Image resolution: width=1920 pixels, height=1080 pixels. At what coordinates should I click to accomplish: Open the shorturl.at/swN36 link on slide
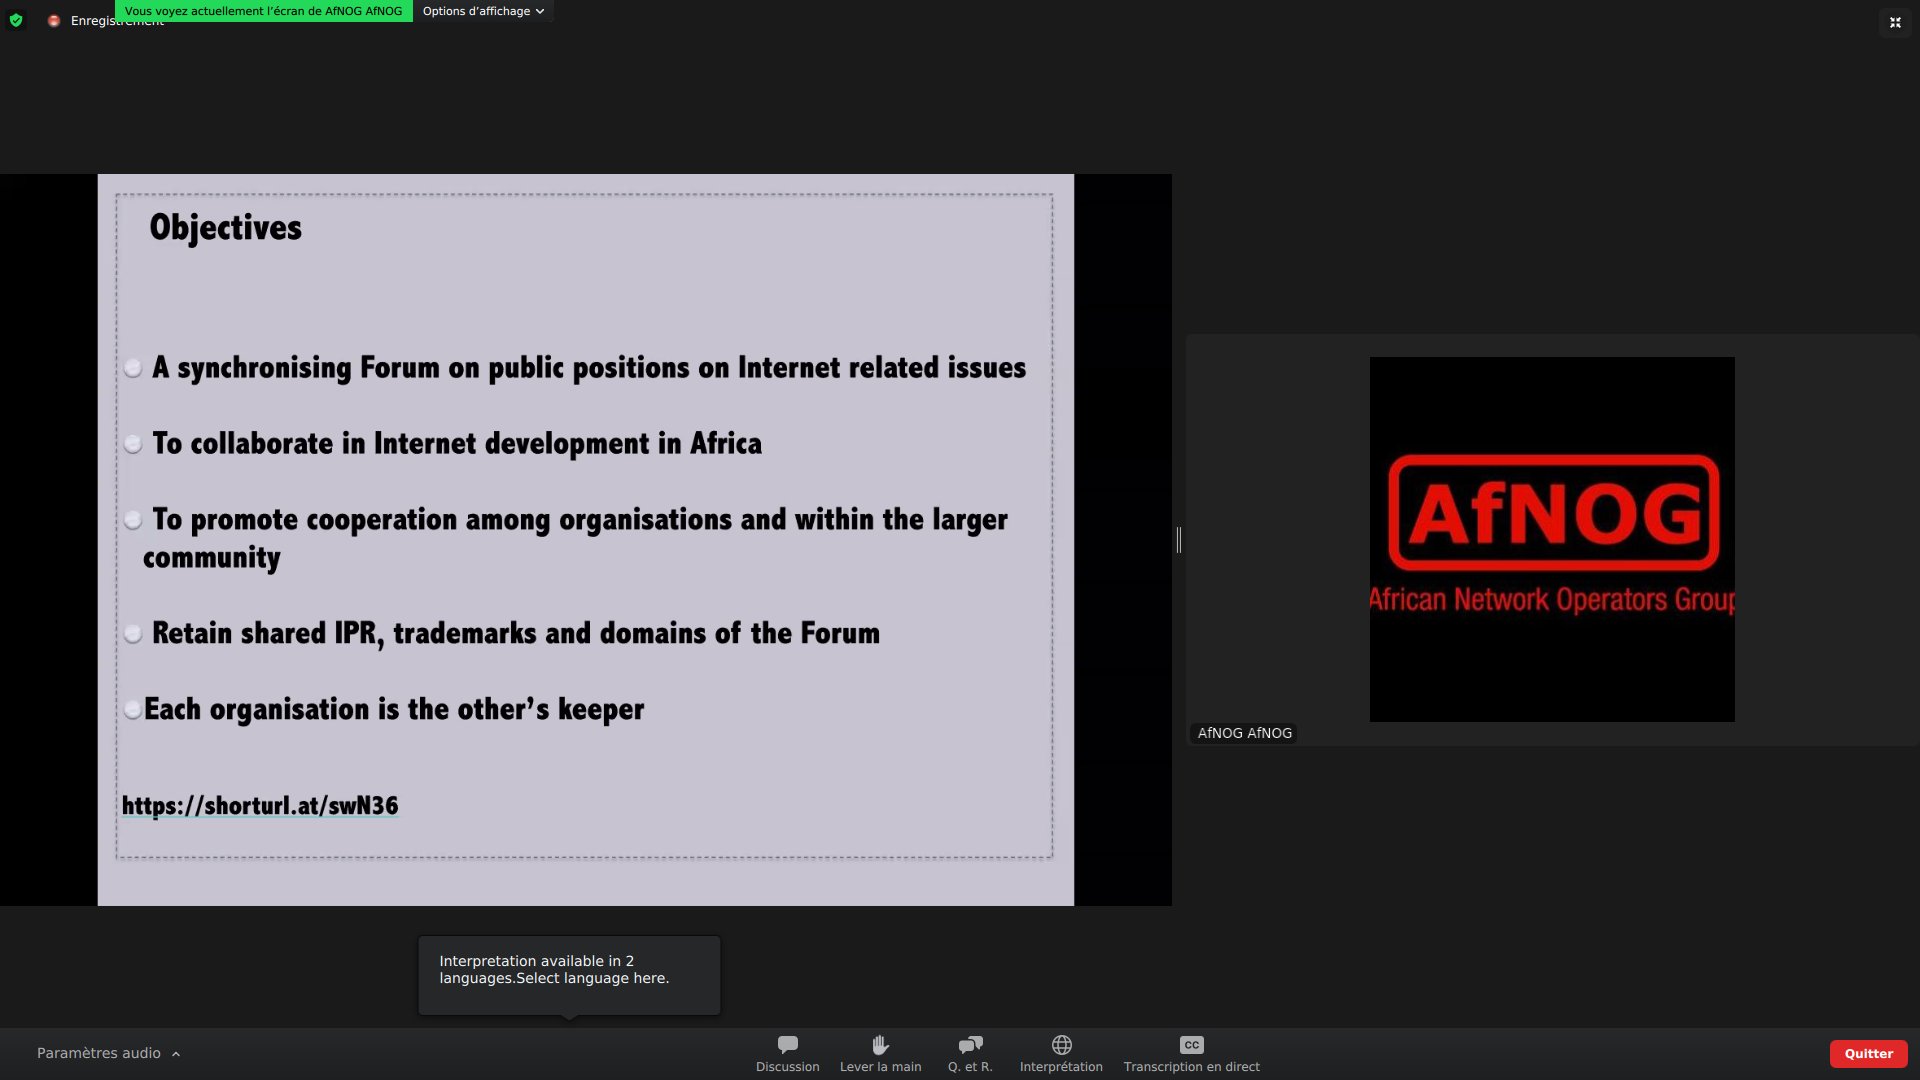point(260,806)
